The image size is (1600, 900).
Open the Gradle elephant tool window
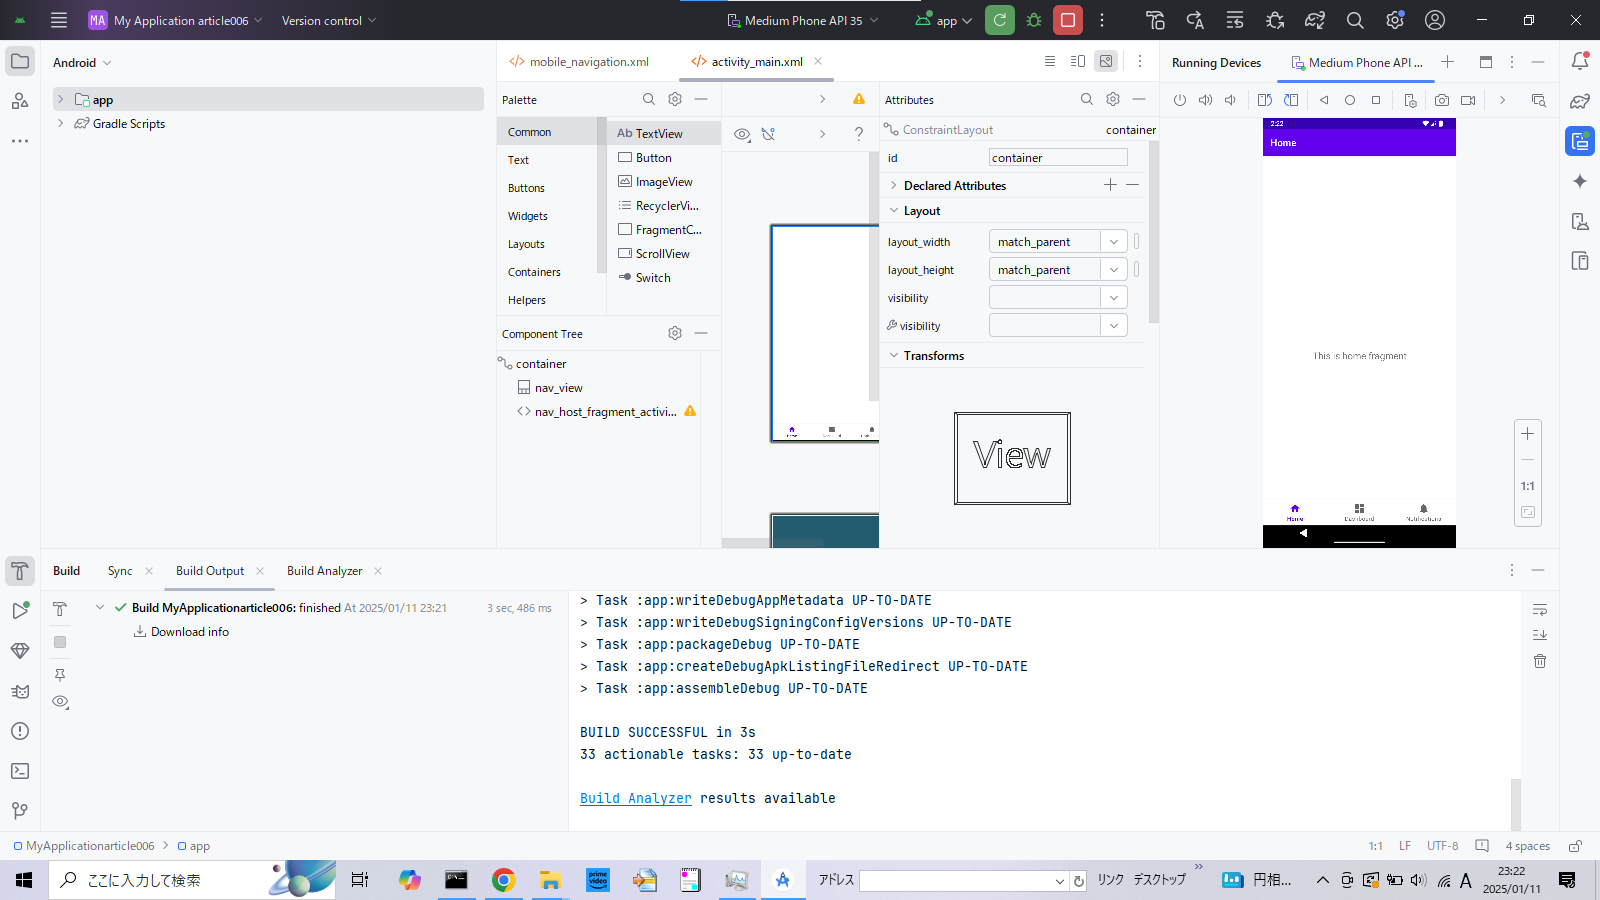(1580, 101)
